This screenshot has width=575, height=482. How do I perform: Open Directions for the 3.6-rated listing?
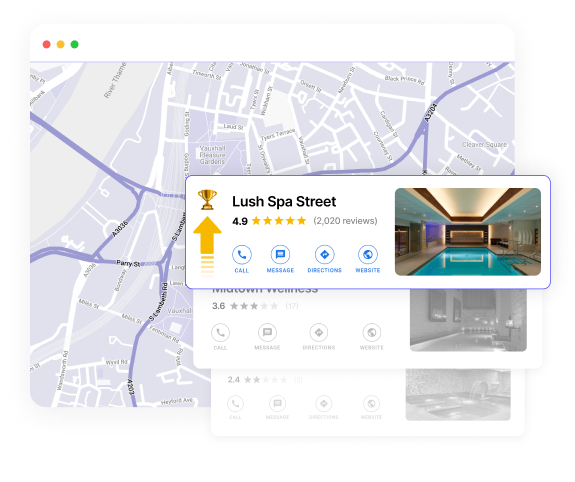(319, 333)
